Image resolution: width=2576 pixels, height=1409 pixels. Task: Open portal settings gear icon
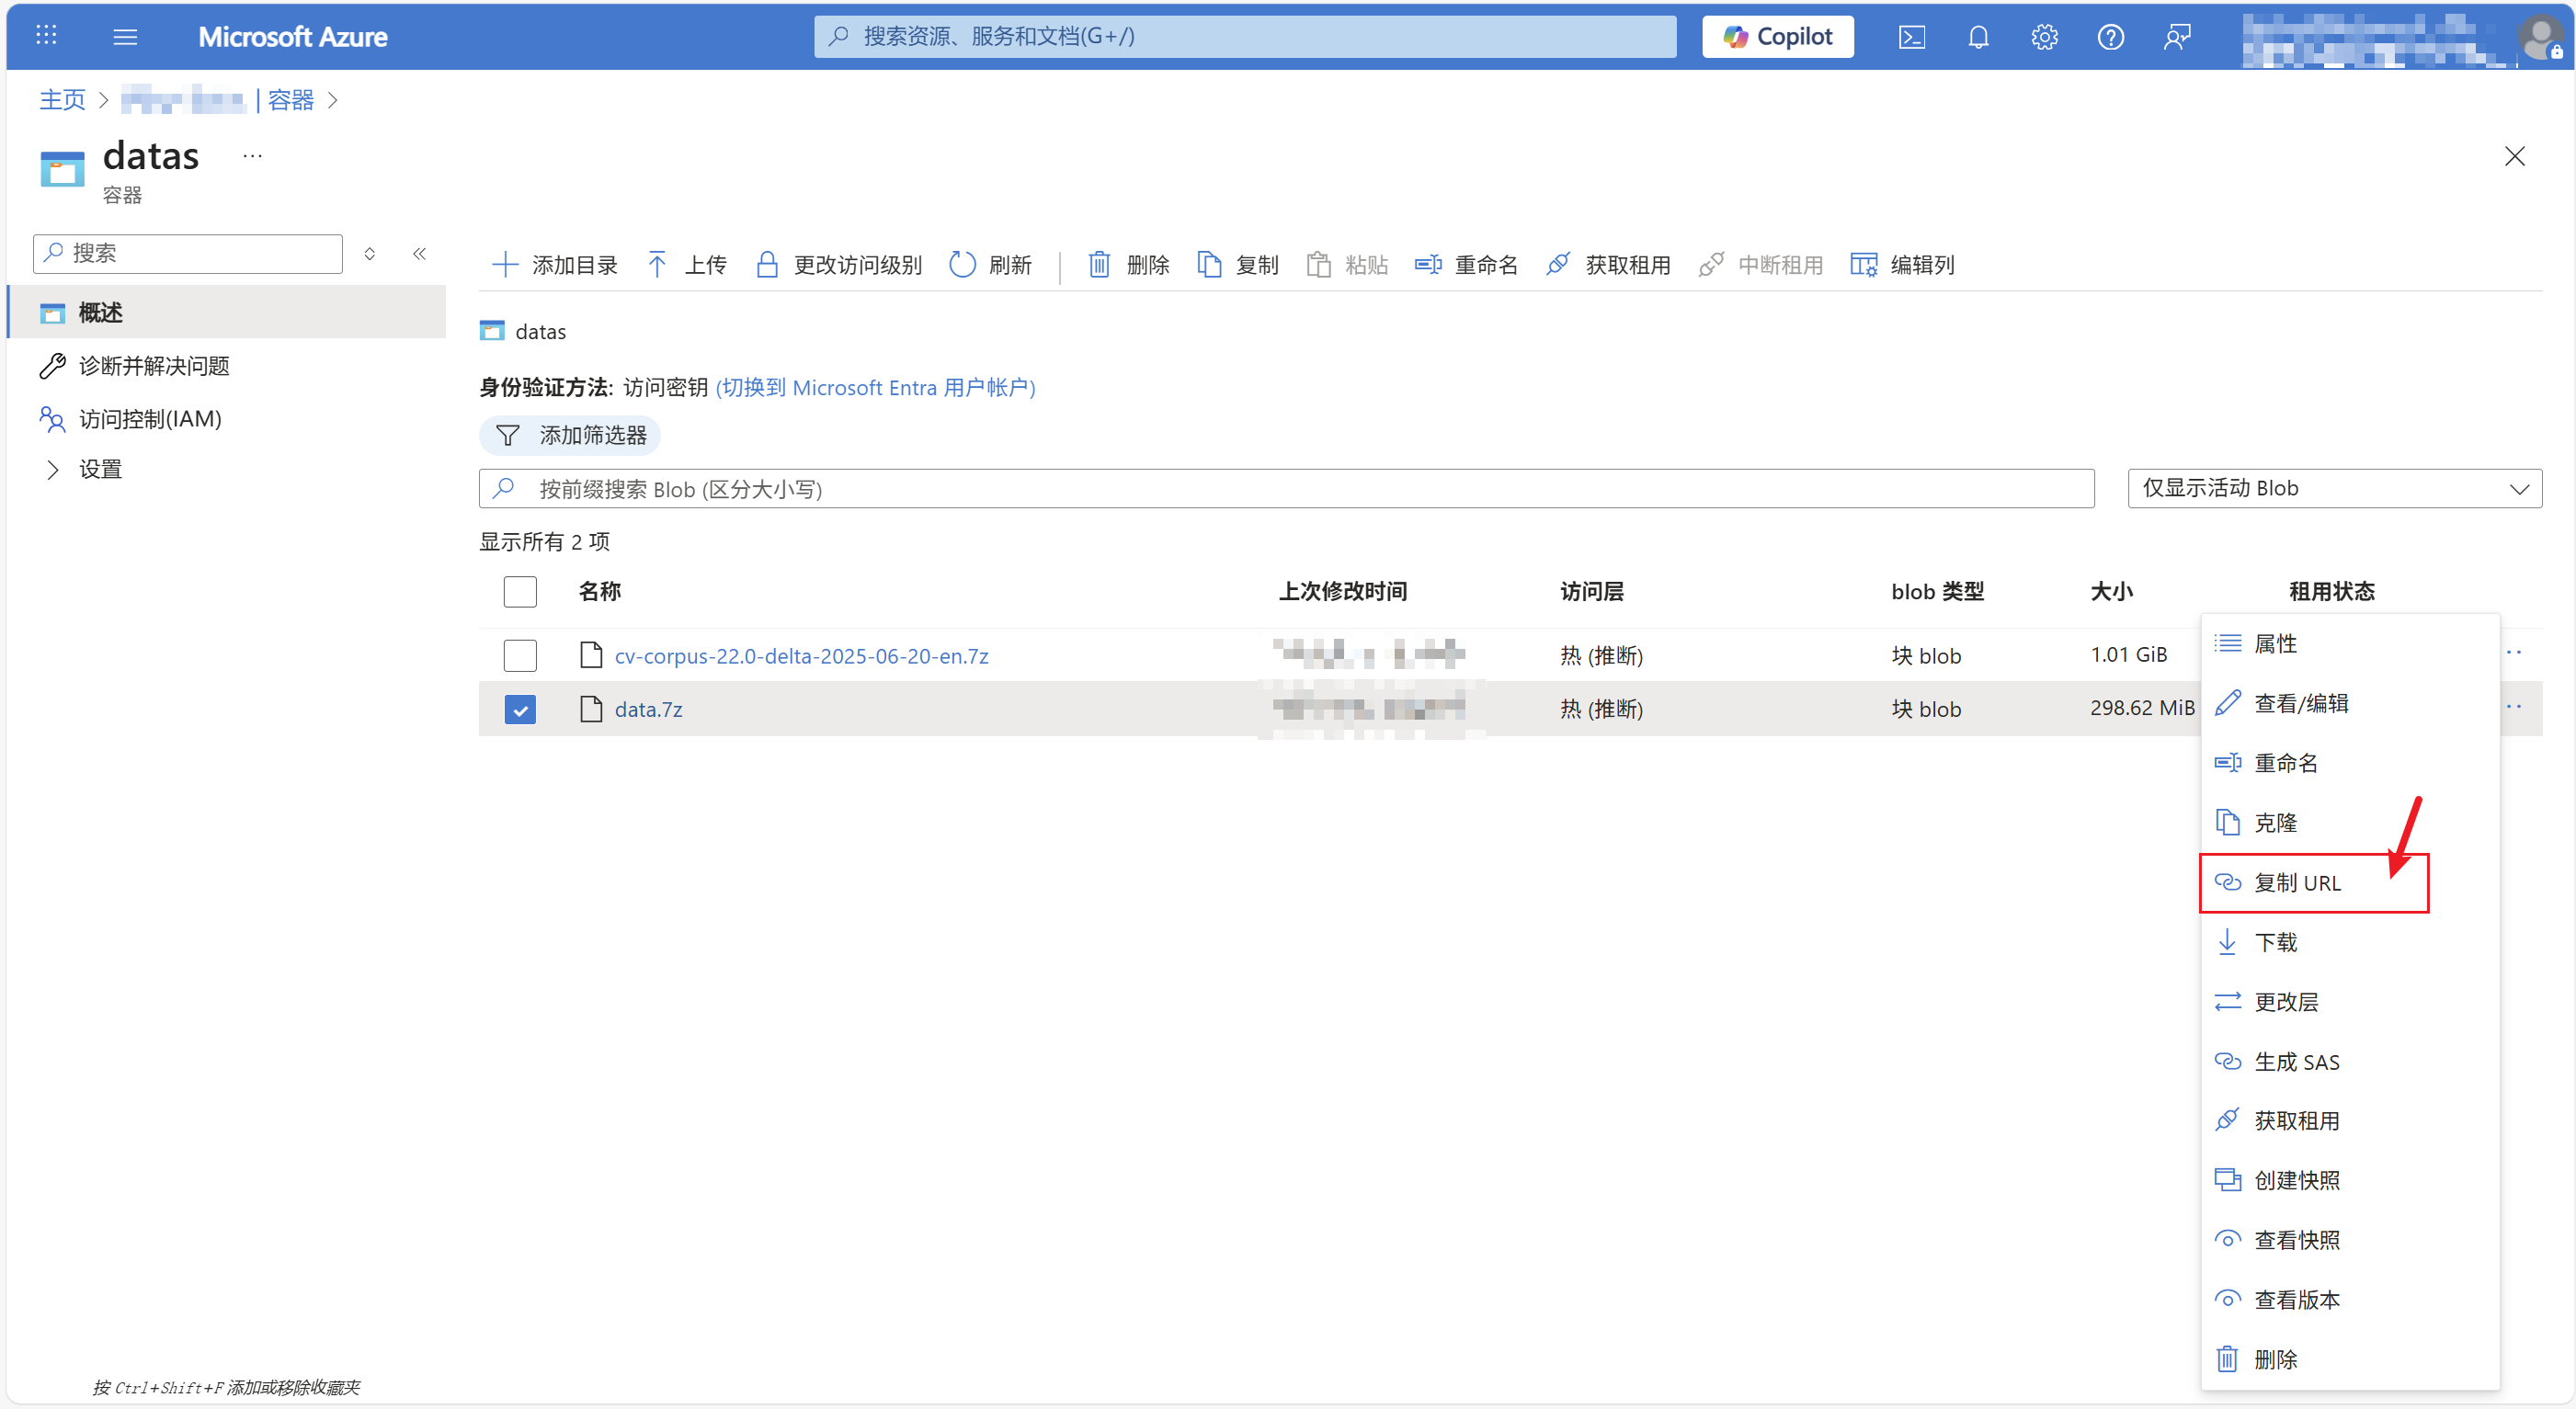[x=2044, y=37]
